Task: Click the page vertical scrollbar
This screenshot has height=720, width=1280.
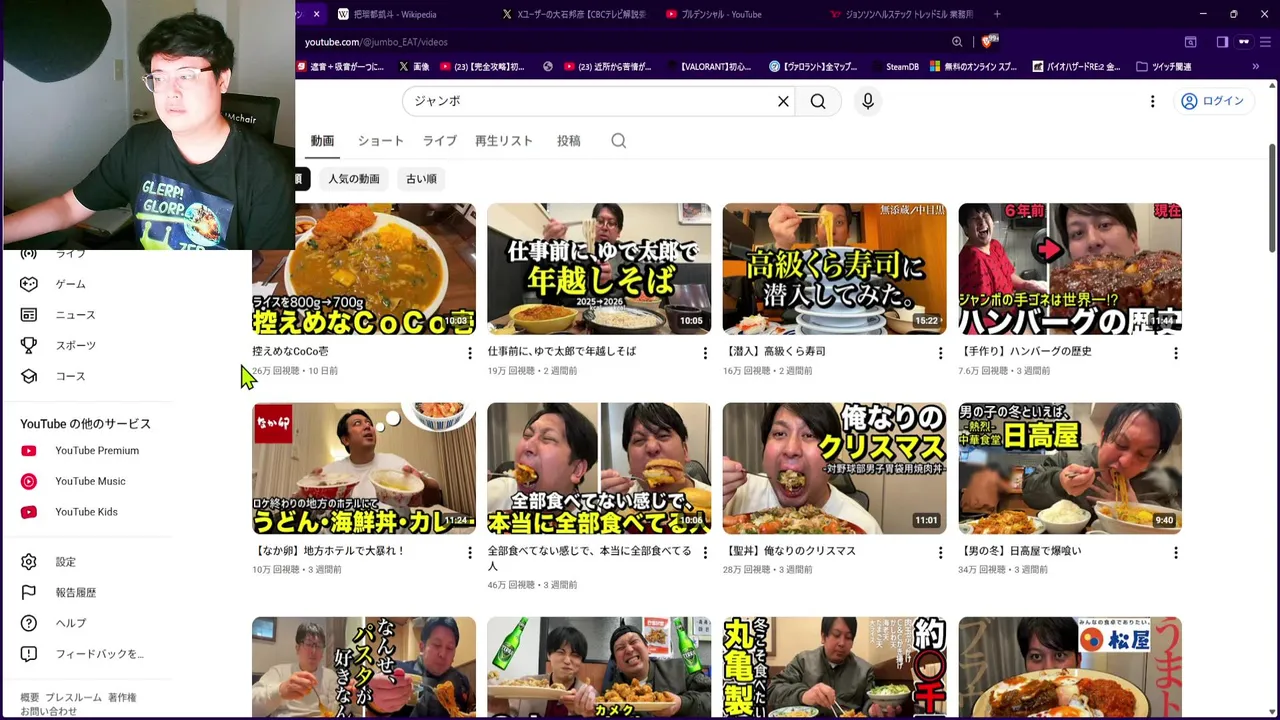Action: (1272, 200)
